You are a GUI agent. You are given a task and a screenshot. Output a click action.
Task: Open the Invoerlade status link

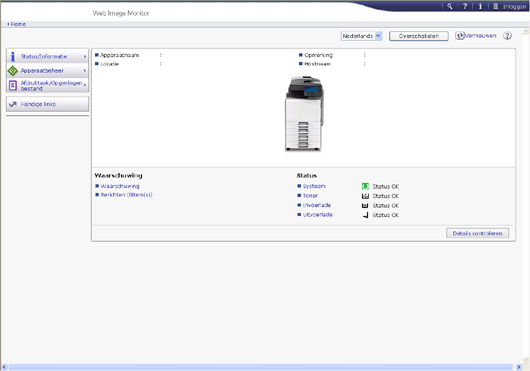pos(317,205)
